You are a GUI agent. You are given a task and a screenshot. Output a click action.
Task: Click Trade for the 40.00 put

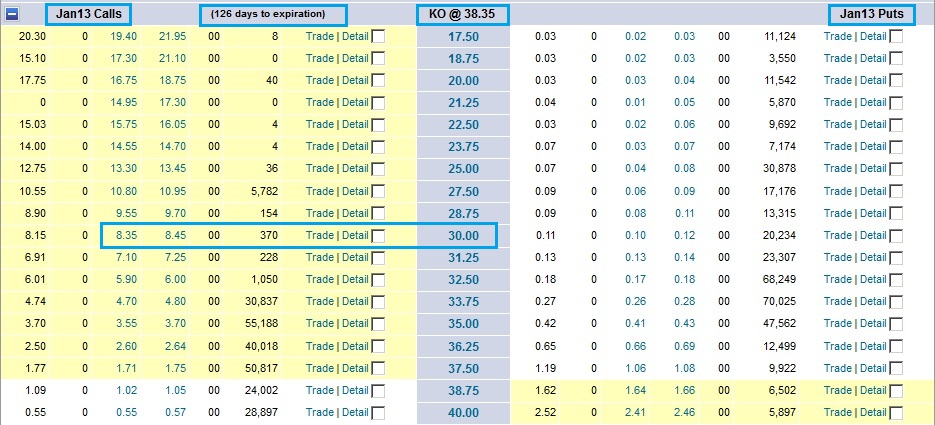click(x=838, y=412)
